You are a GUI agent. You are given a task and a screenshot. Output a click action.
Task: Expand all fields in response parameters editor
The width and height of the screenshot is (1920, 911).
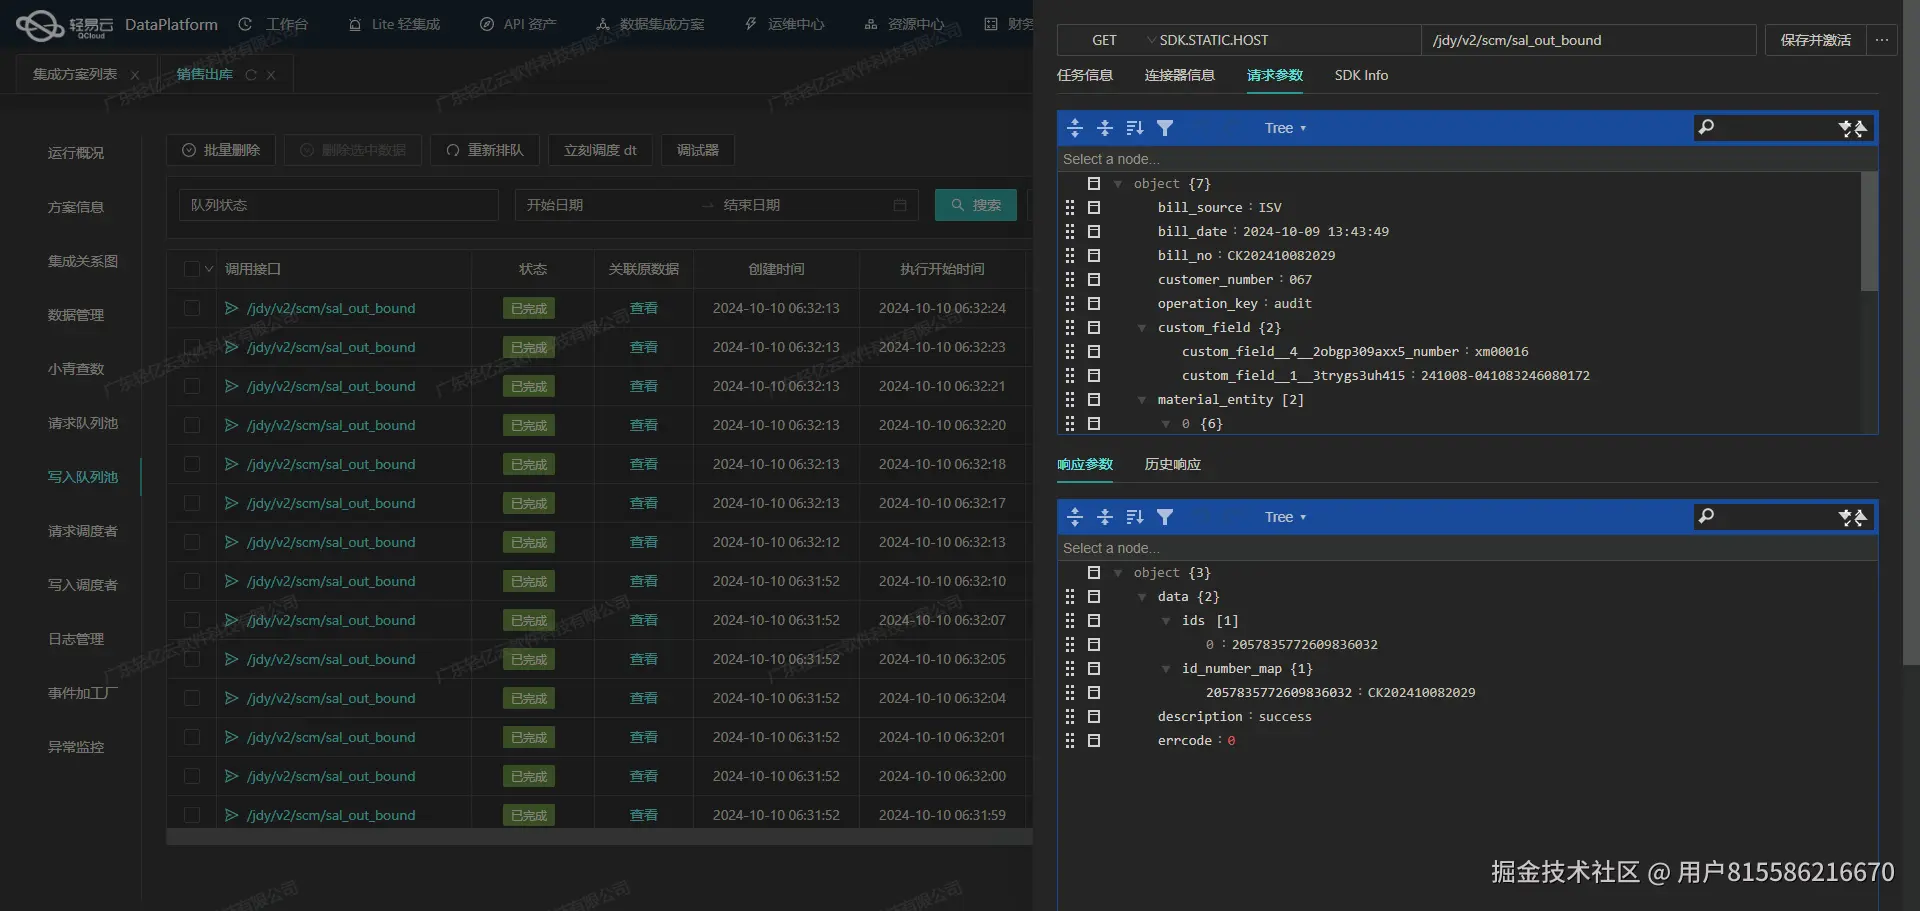(x=1075, y=517)
